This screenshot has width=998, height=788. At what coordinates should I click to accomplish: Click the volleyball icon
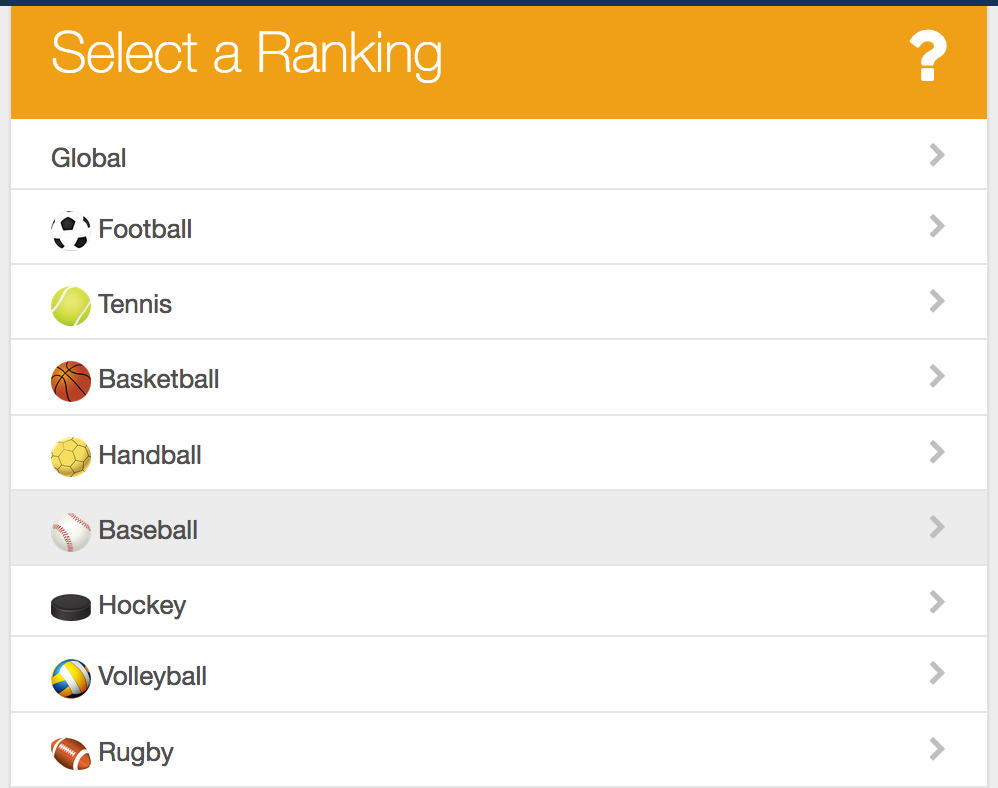click(71, 678)
